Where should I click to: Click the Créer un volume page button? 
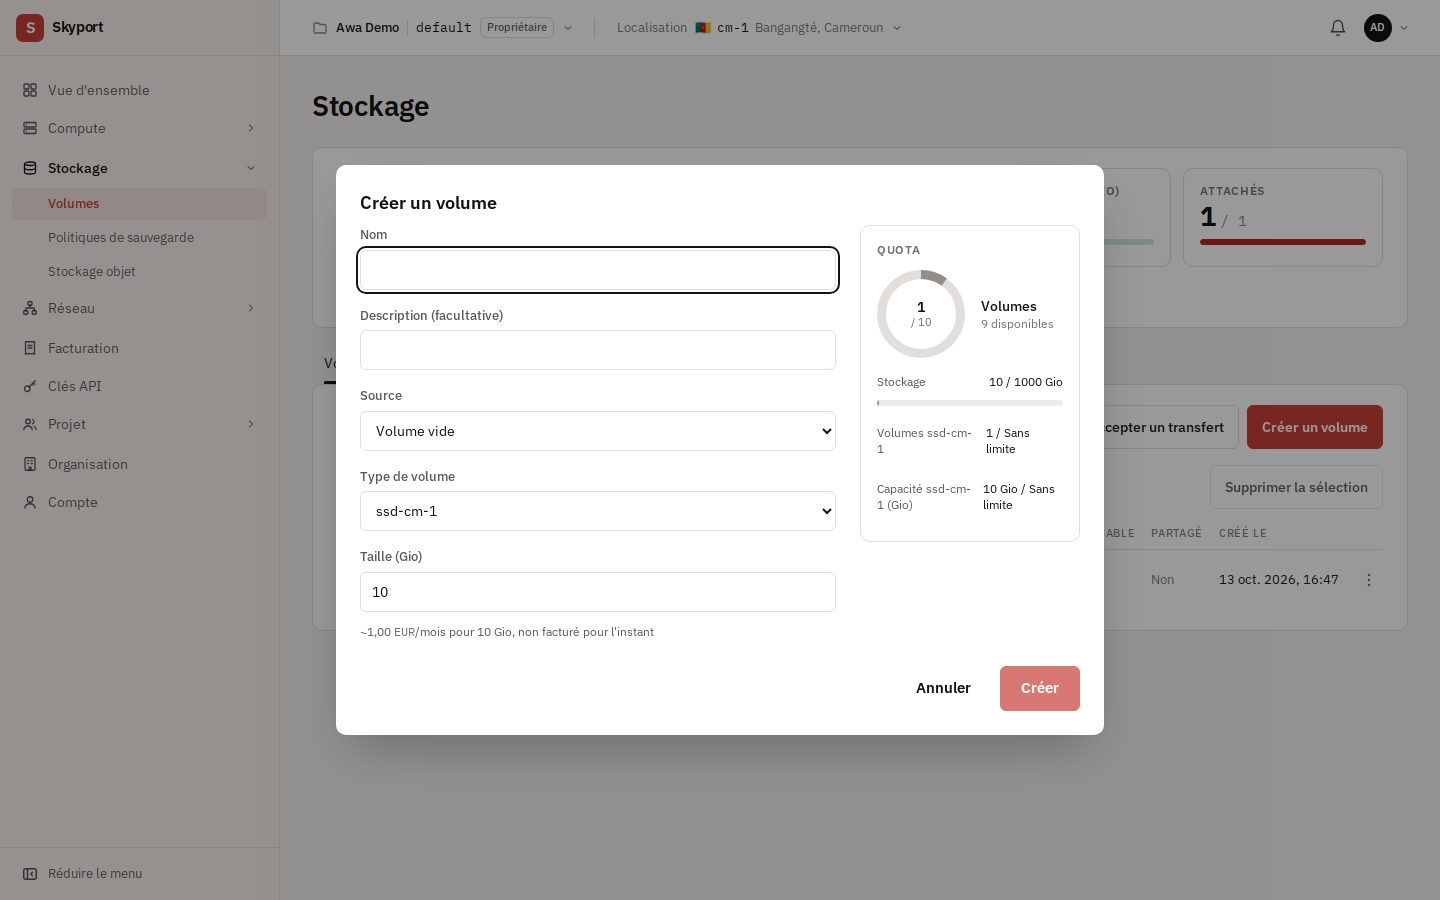tap(1315, 427)
